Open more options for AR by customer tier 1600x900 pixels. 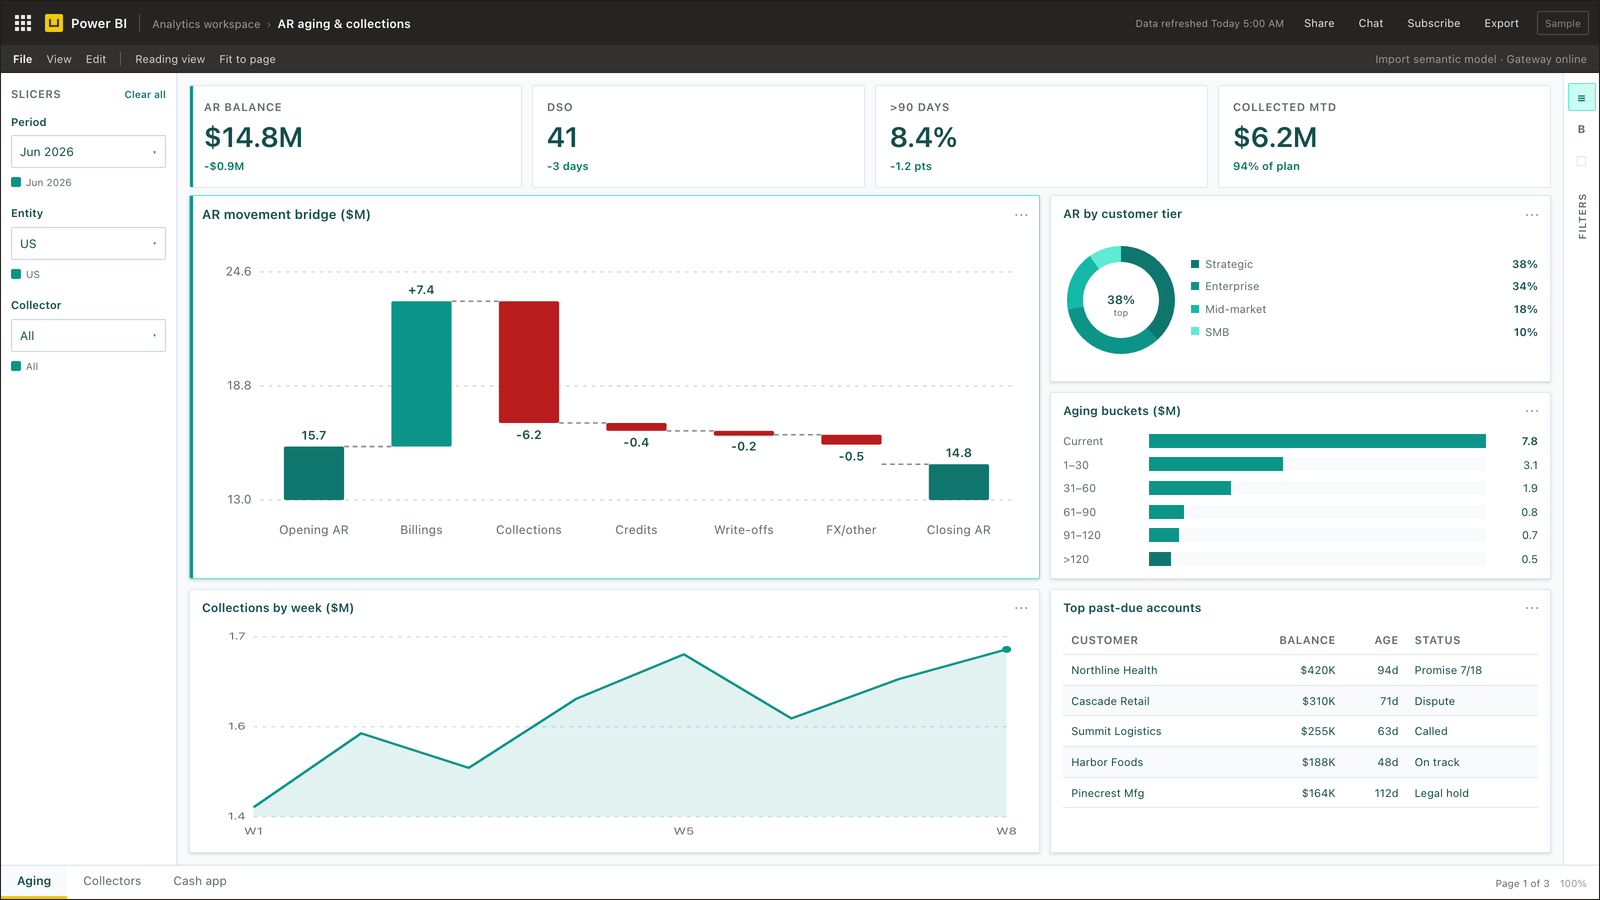tap(1532, 215)
